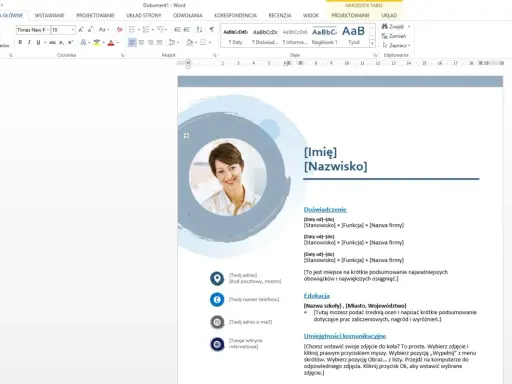Image resolution: width=512 pixels, height=384 pixels.
Task: Apply multilevel list
Action: (x=160, y=30)
